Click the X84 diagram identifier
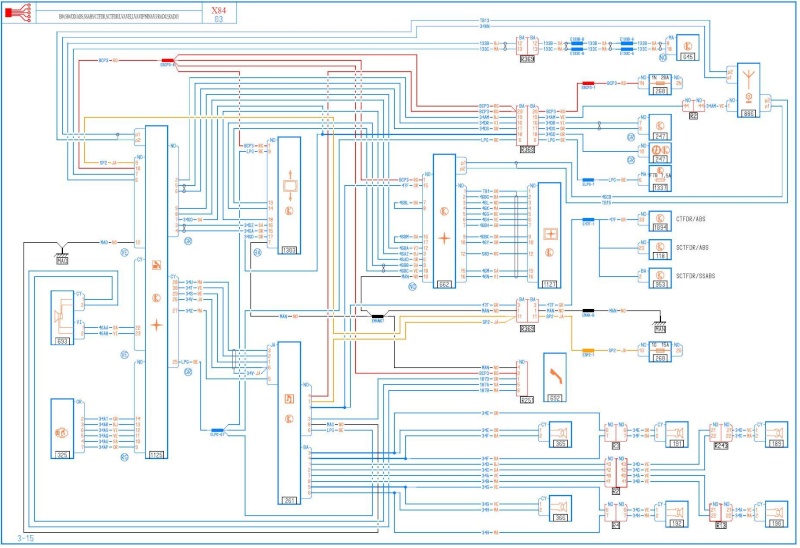This screenshot has width=800, height=548. 219,10
